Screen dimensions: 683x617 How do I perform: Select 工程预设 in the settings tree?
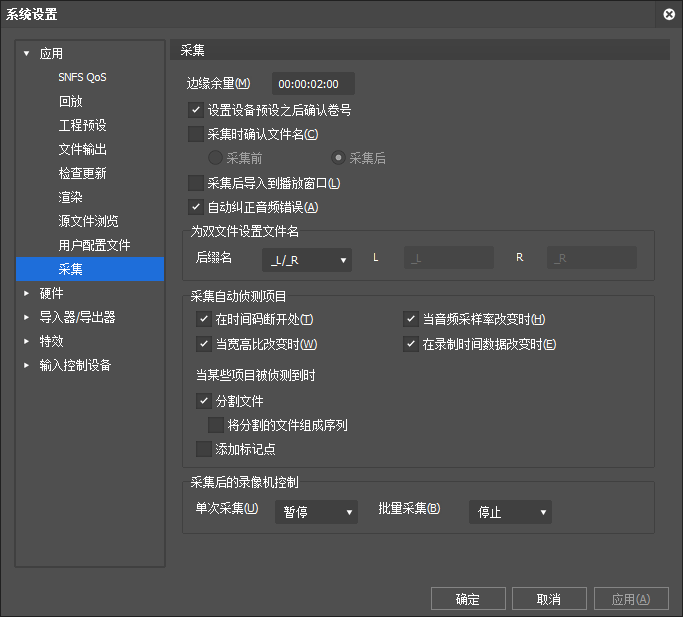click(82, 125)
